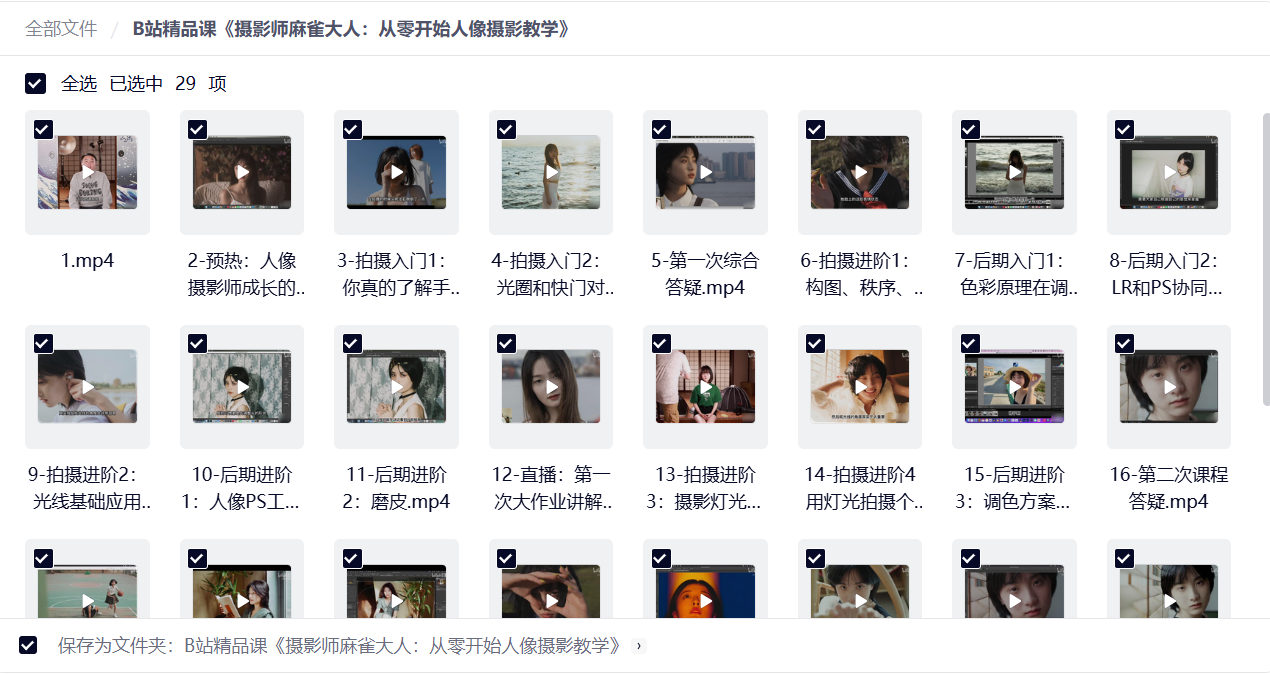Open B站精品课 folder breadcrumb title
This screenshot has width=1270, height=674.
[352, 29]
